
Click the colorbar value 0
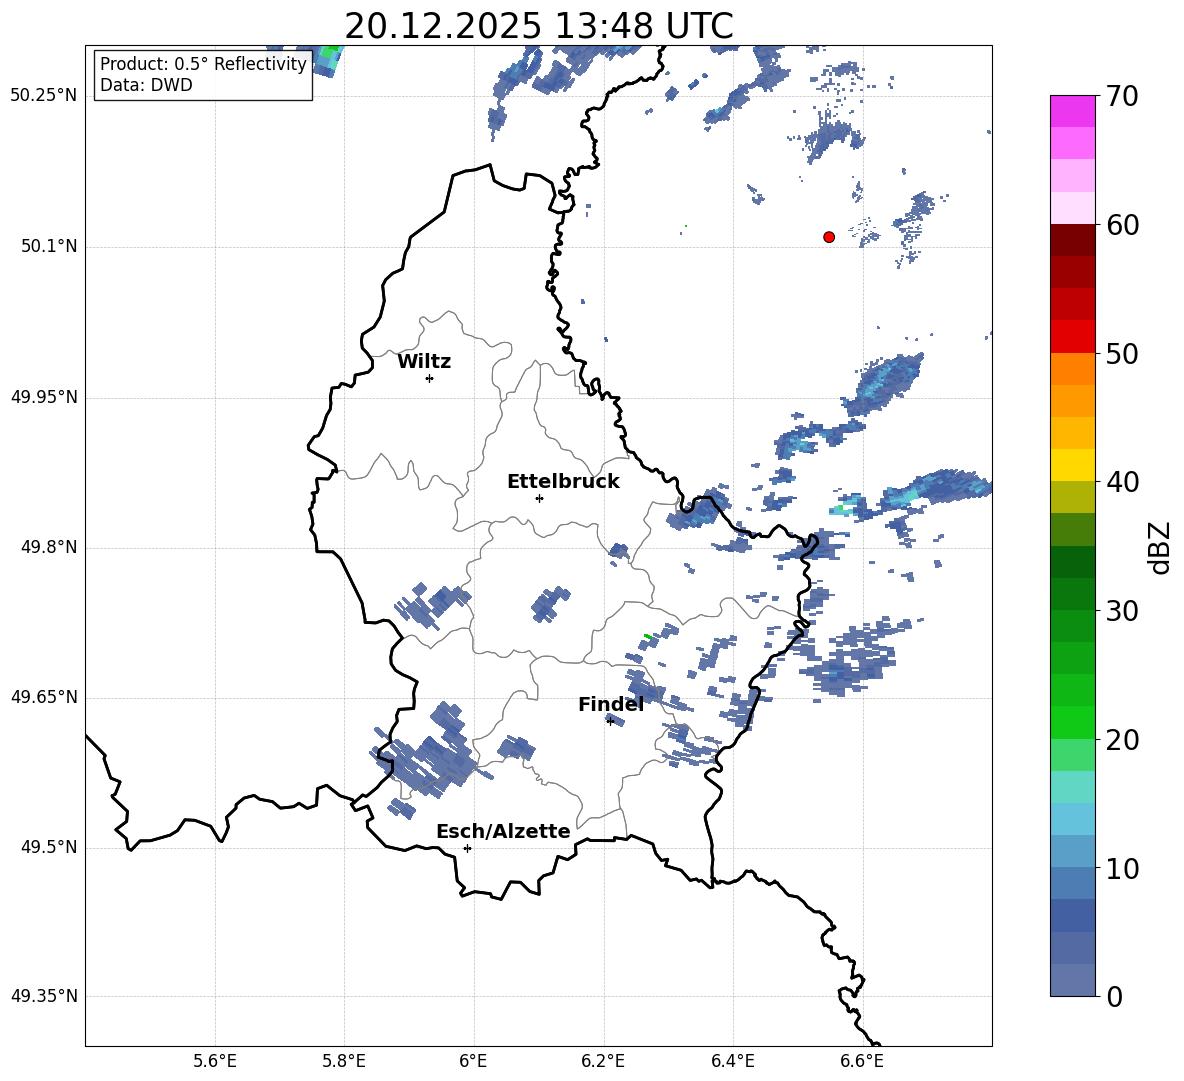click(1114, 997)
